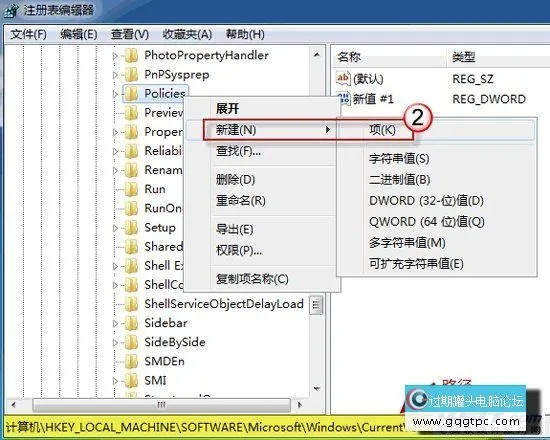Click the registry path in the status bar

coord(205,427)
